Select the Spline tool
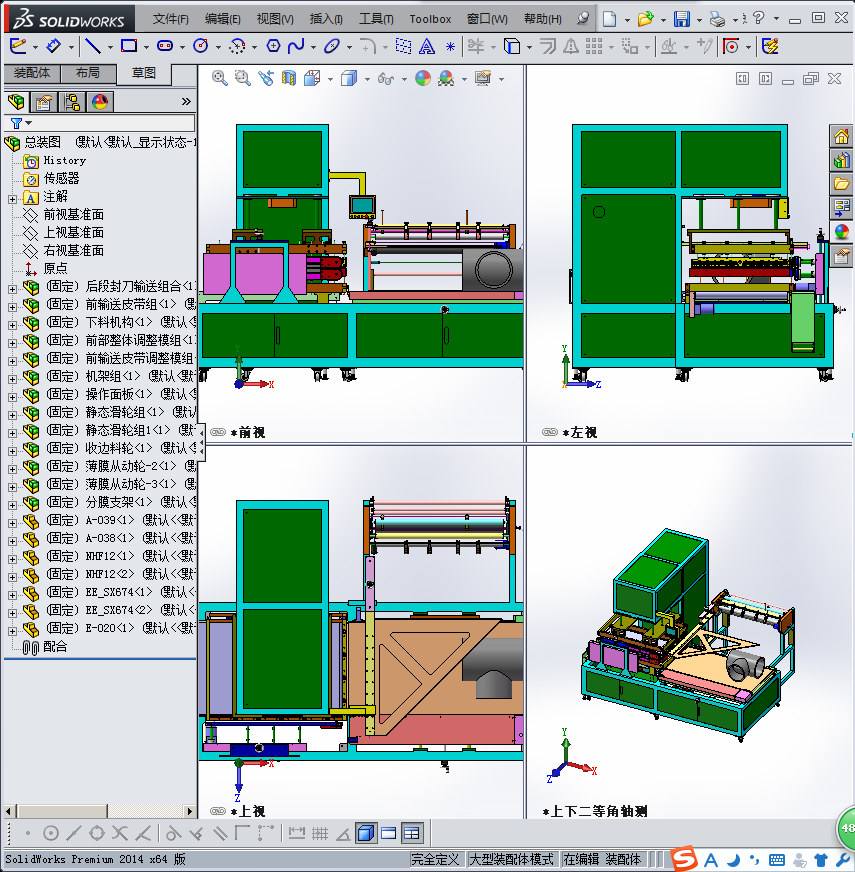This screenshot has height=872, width=855. [296, 46]
